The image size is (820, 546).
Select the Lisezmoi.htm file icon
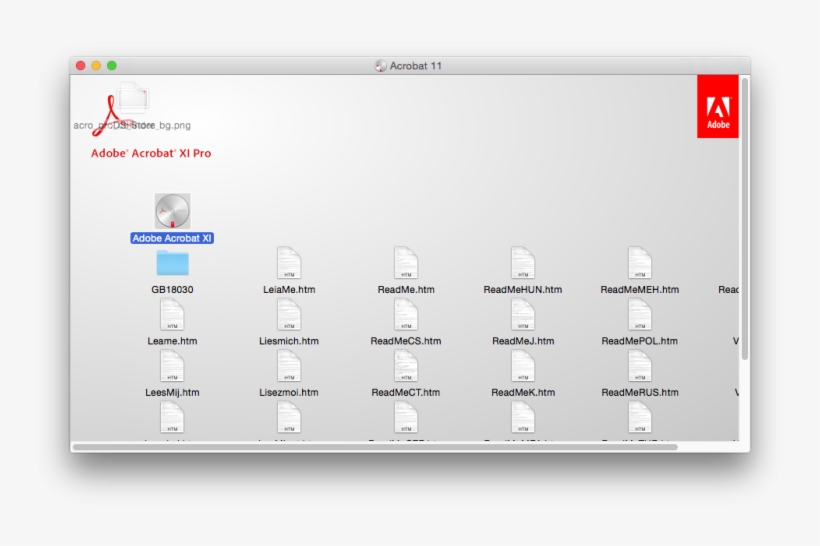289,366
